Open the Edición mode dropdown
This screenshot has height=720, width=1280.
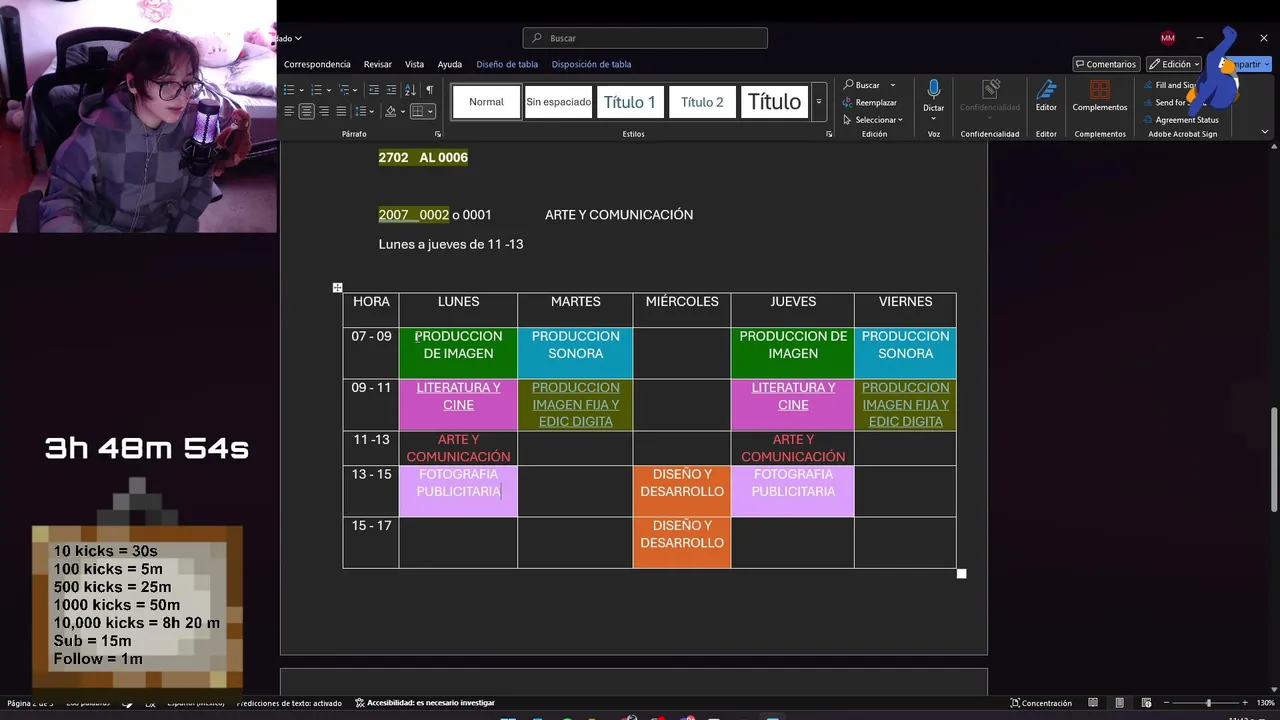tap(1174, 64)
